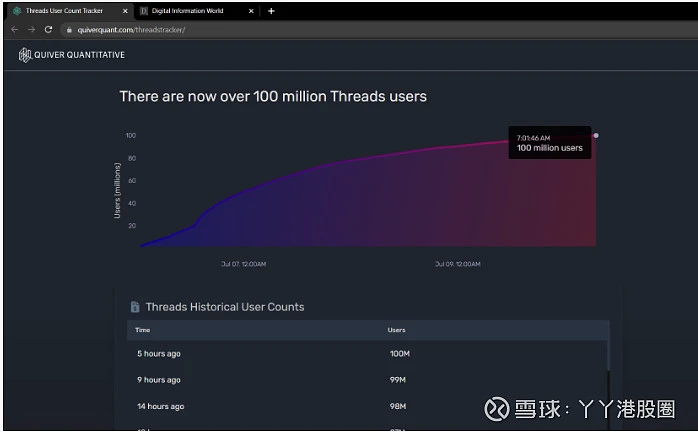698x432 pixels.
Task: Click the 98M users value
Action: click(398, 406)
